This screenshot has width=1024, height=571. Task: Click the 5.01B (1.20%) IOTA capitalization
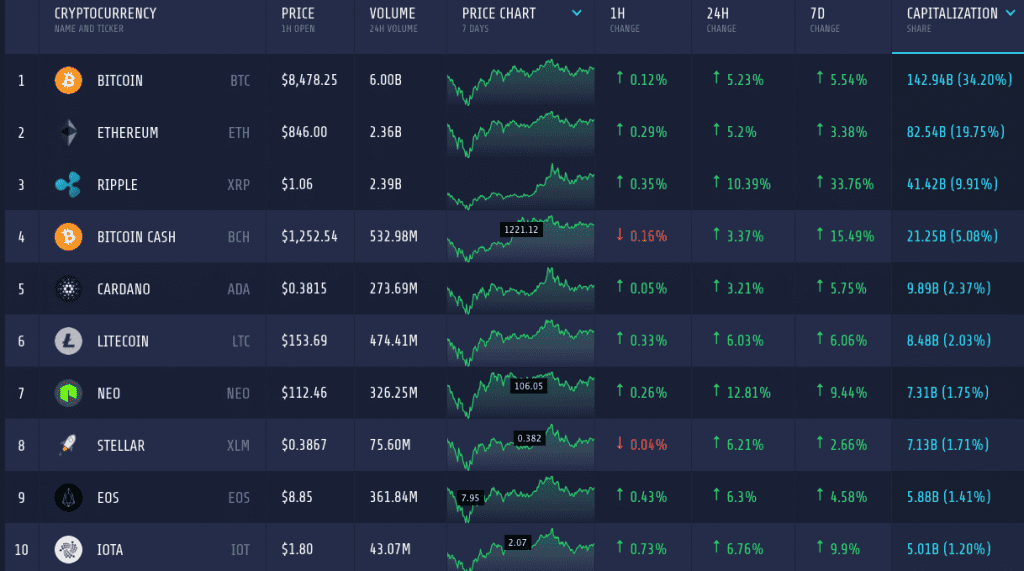[x=948, y=549]
